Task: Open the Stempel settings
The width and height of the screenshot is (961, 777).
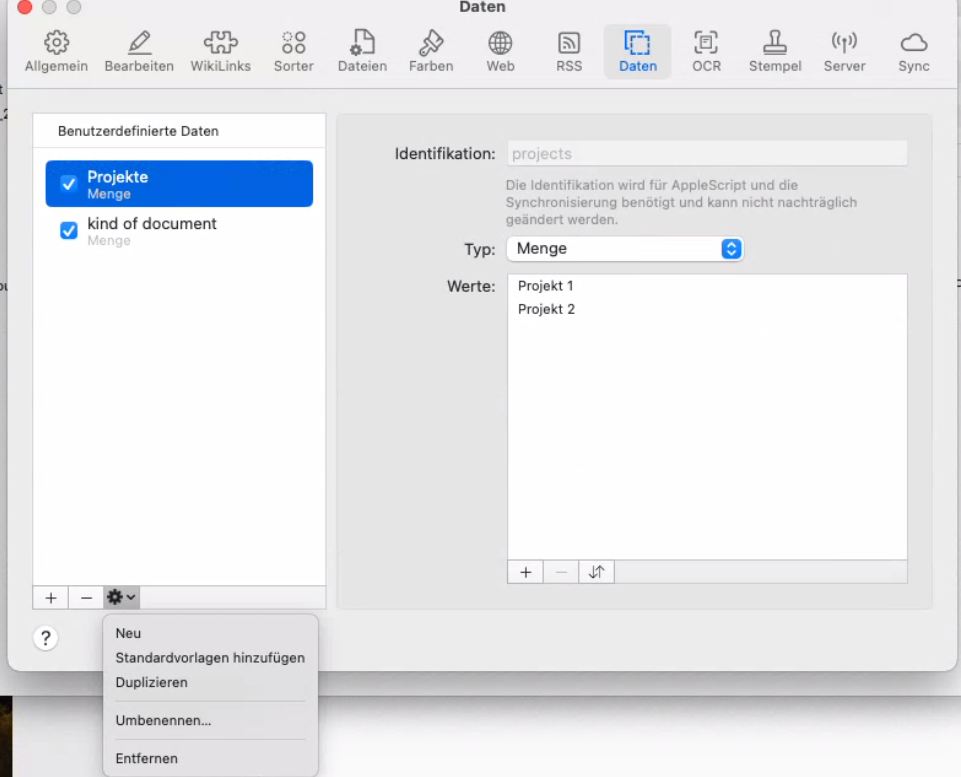Action: [x=774, y=52]
